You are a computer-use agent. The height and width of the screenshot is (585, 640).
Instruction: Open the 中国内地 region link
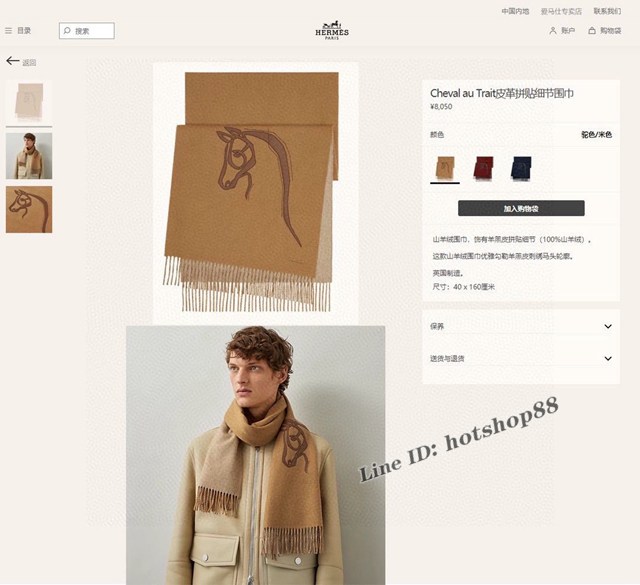(515, 11)
